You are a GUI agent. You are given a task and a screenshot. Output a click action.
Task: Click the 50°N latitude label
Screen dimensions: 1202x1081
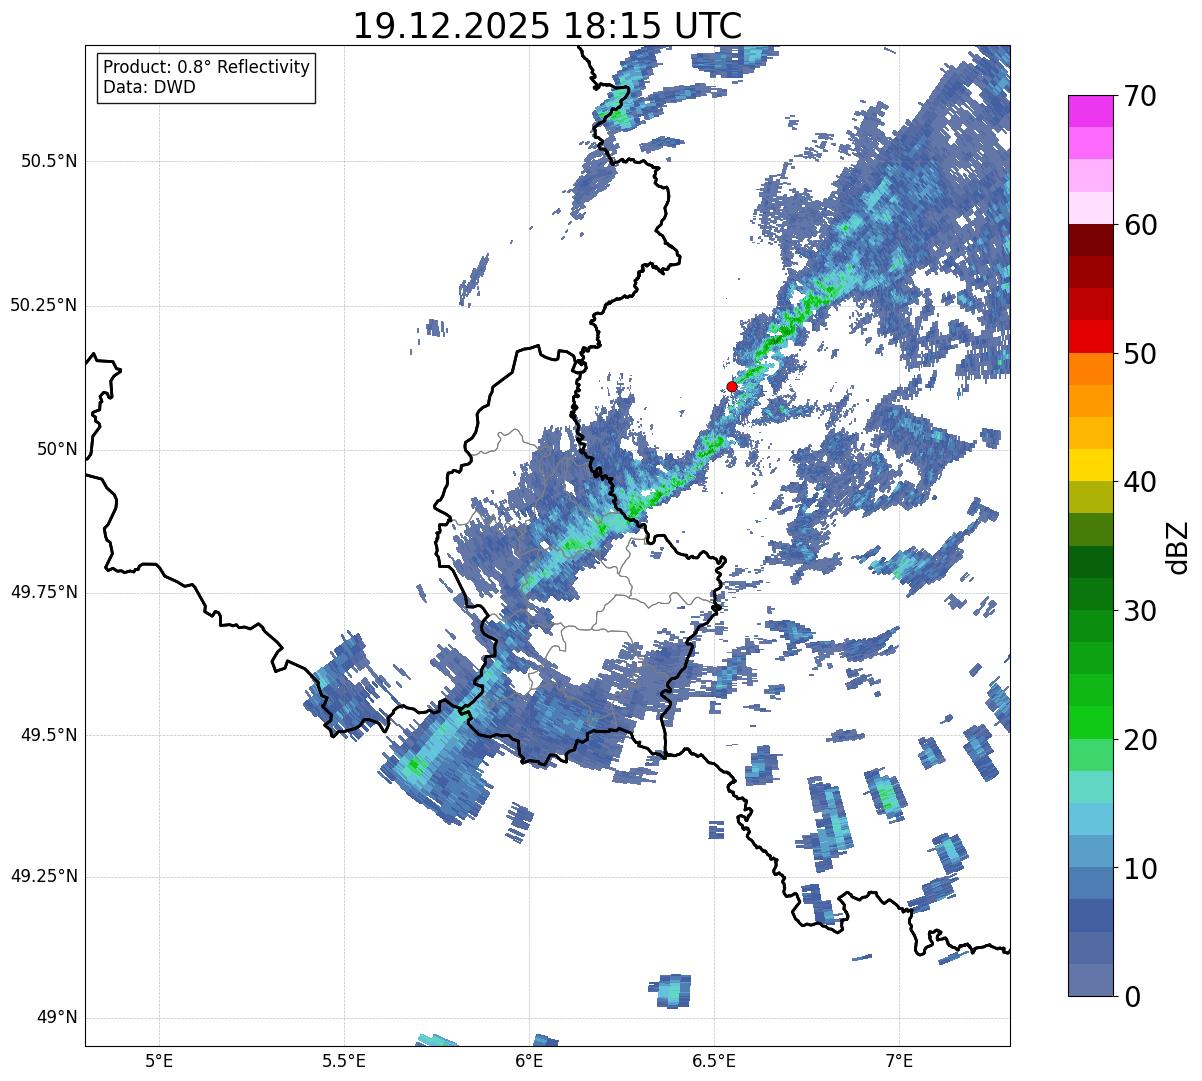click(x=57, y=449)
